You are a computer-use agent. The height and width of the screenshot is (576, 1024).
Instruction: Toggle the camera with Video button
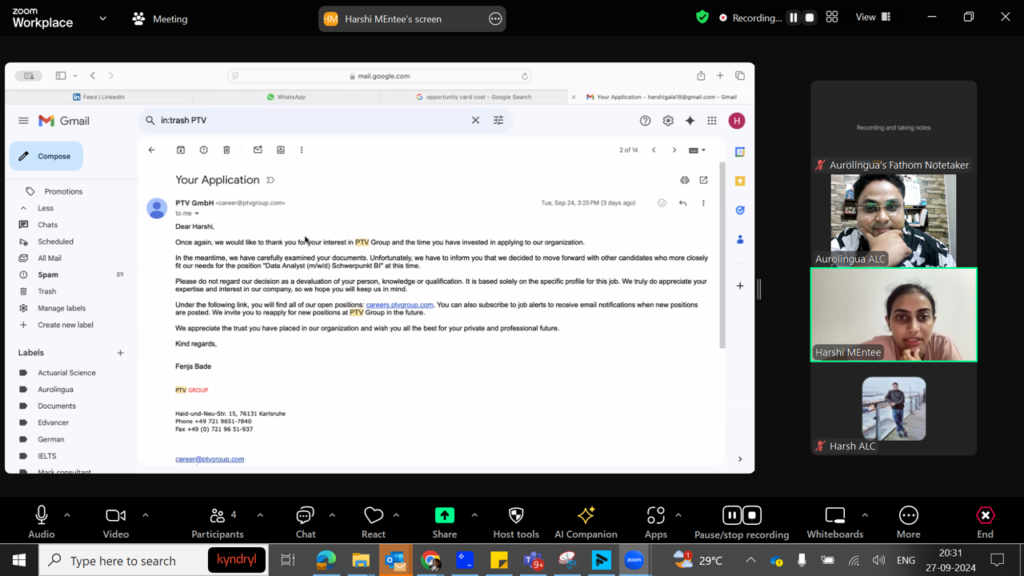[115, 516]
